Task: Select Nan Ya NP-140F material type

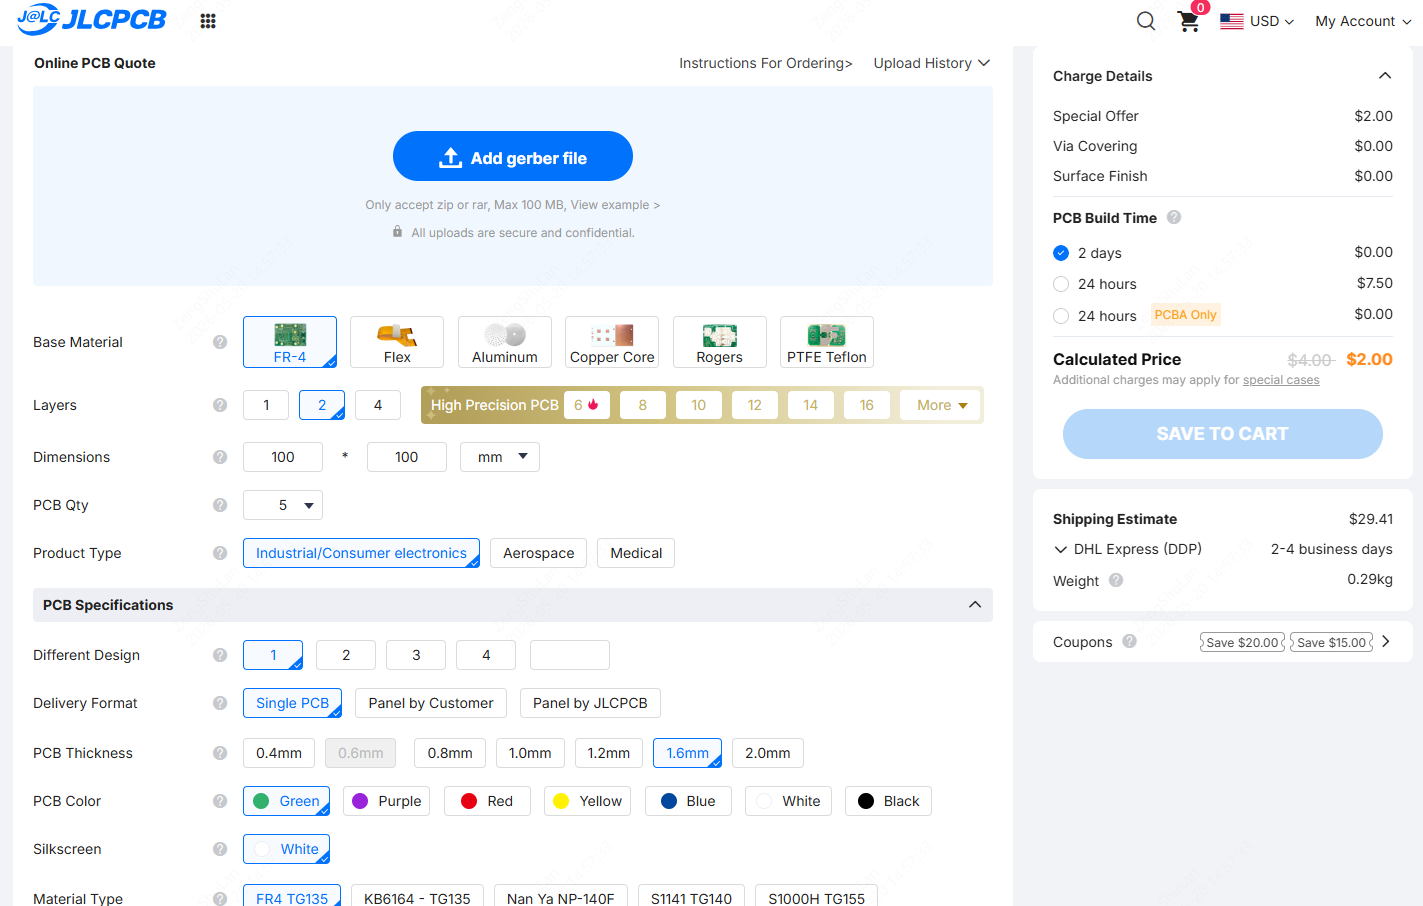Action: [561, 897]
